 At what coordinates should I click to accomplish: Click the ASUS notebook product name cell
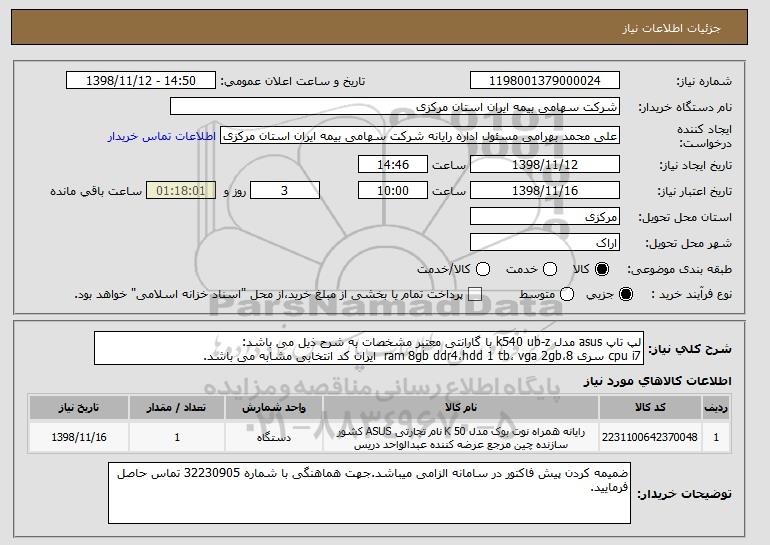click(x=461, y=437)
